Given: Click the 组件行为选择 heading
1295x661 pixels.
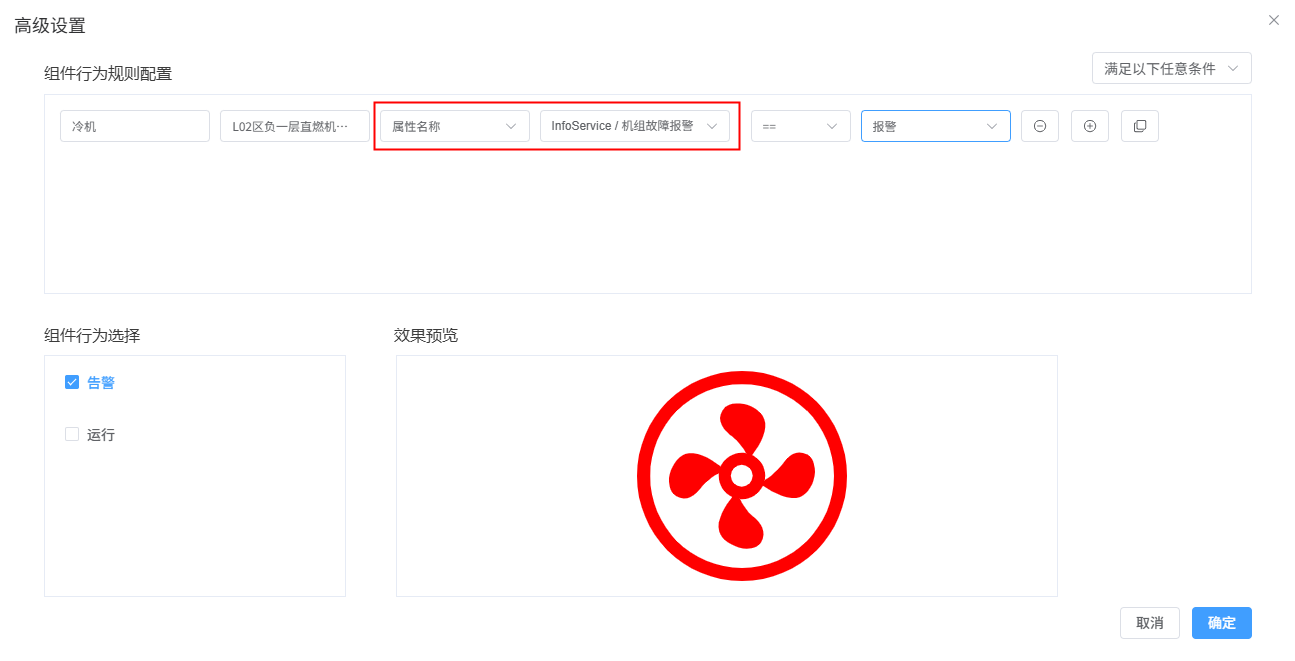Looking at the screenshot, I should pyautogui.click(x=92, y=335).
